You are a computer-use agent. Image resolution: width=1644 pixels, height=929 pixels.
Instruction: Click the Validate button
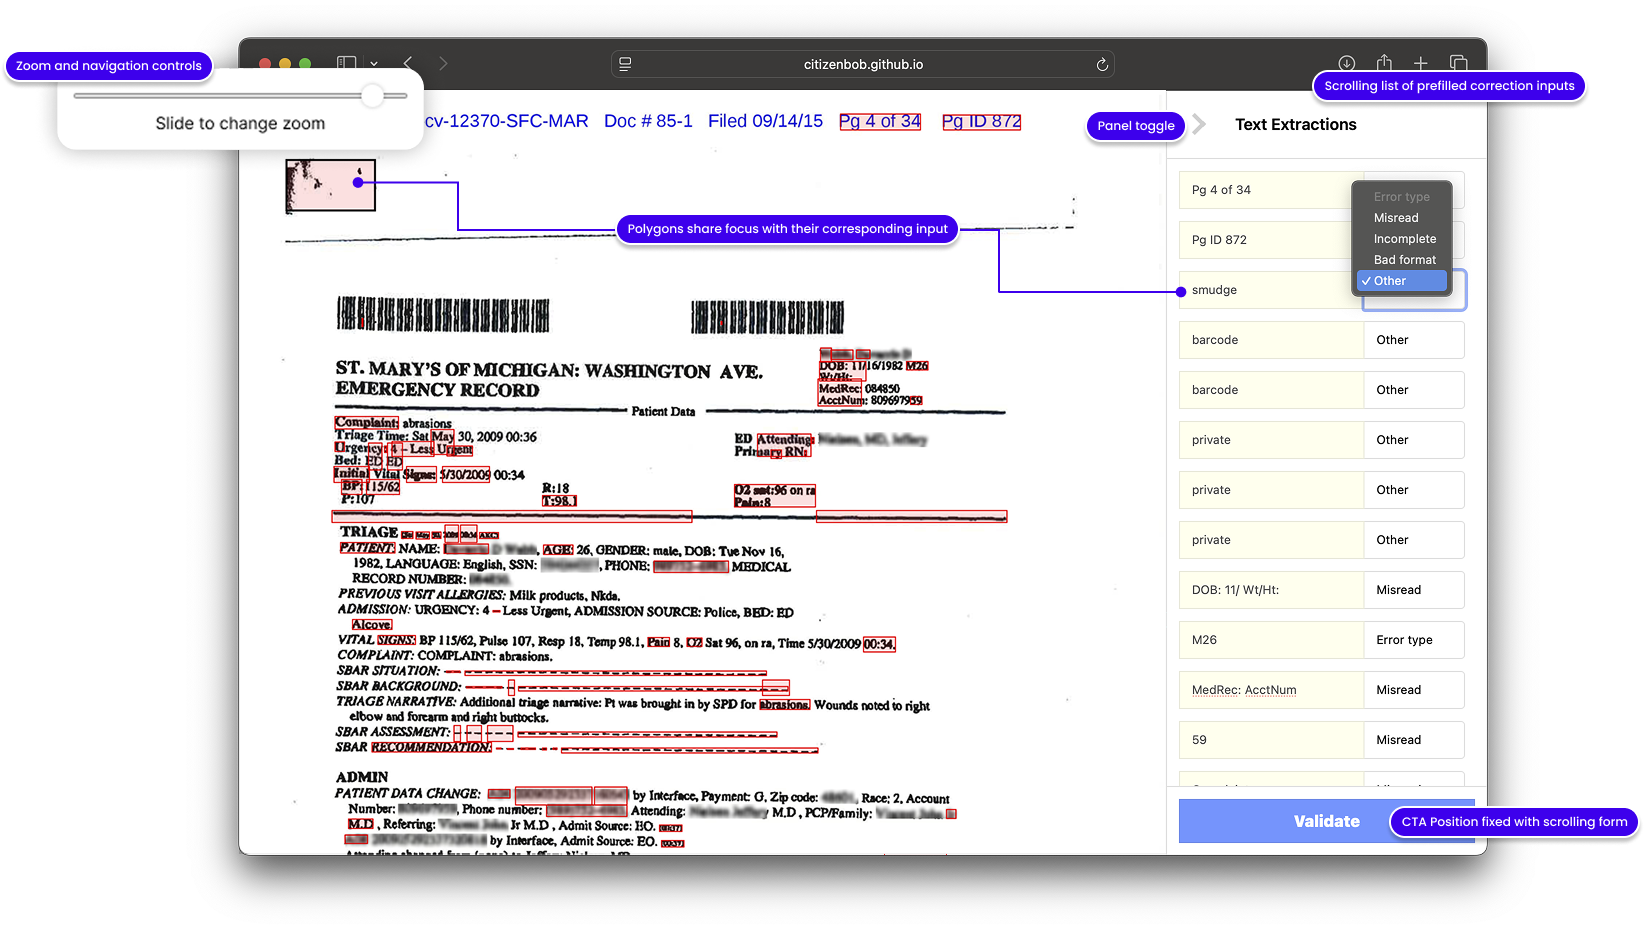[x=1326, y=821]
